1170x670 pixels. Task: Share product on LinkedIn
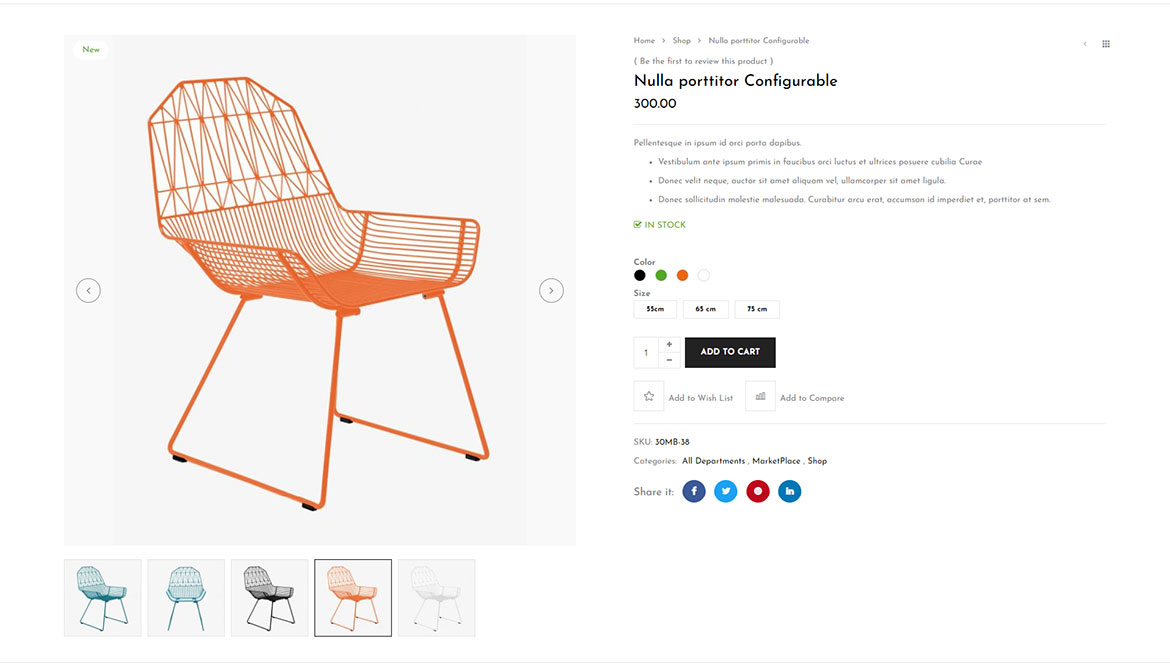click(x=789, y=491)
